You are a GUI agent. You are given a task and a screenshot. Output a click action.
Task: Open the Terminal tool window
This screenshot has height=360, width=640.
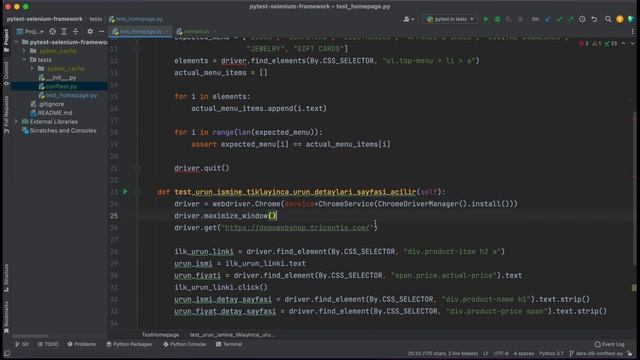pos(229,344)
